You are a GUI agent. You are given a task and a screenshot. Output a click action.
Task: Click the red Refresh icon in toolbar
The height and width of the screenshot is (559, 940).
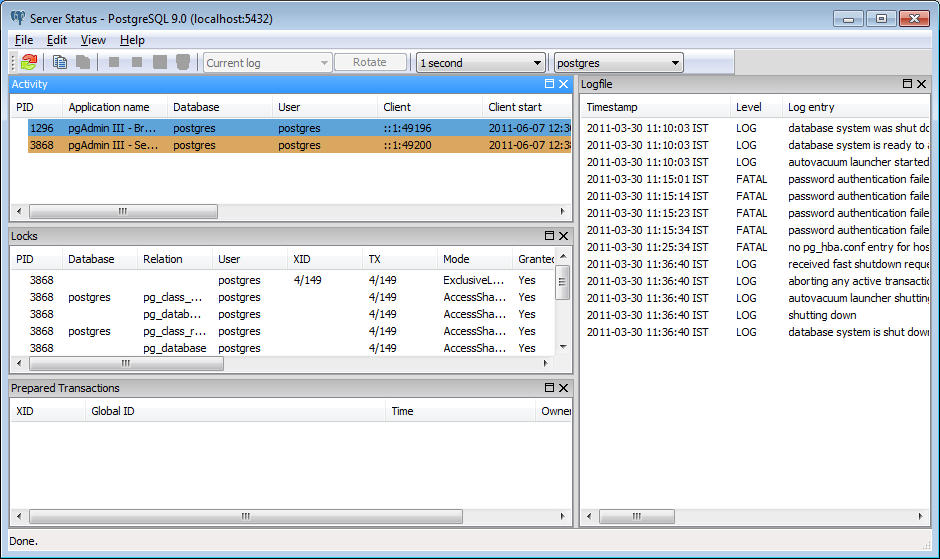[29, 62]
